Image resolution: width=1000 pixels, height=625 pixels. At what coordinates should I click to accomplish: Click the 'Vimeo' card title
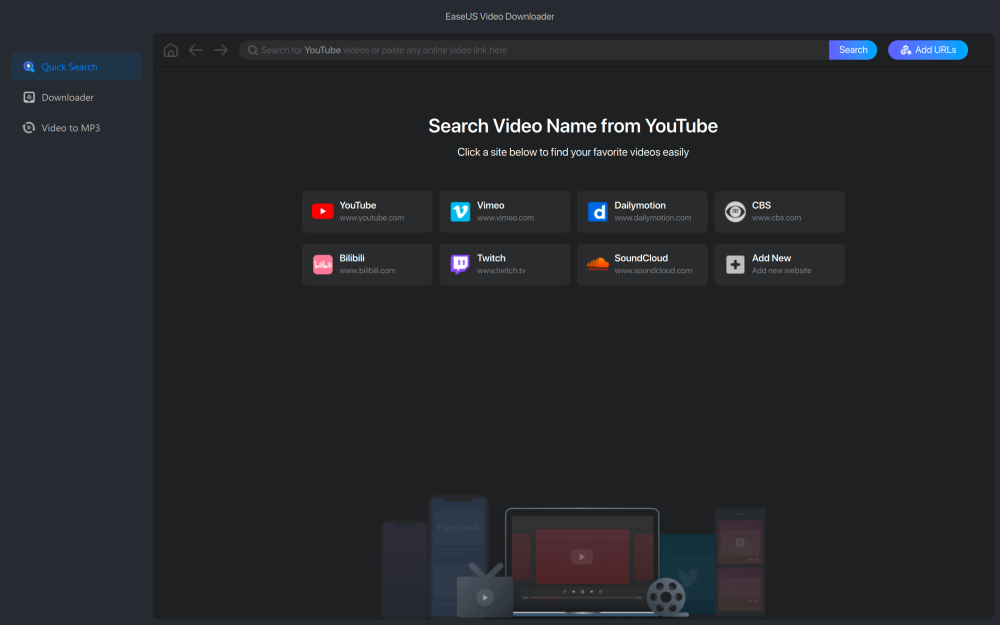point(490,205)
